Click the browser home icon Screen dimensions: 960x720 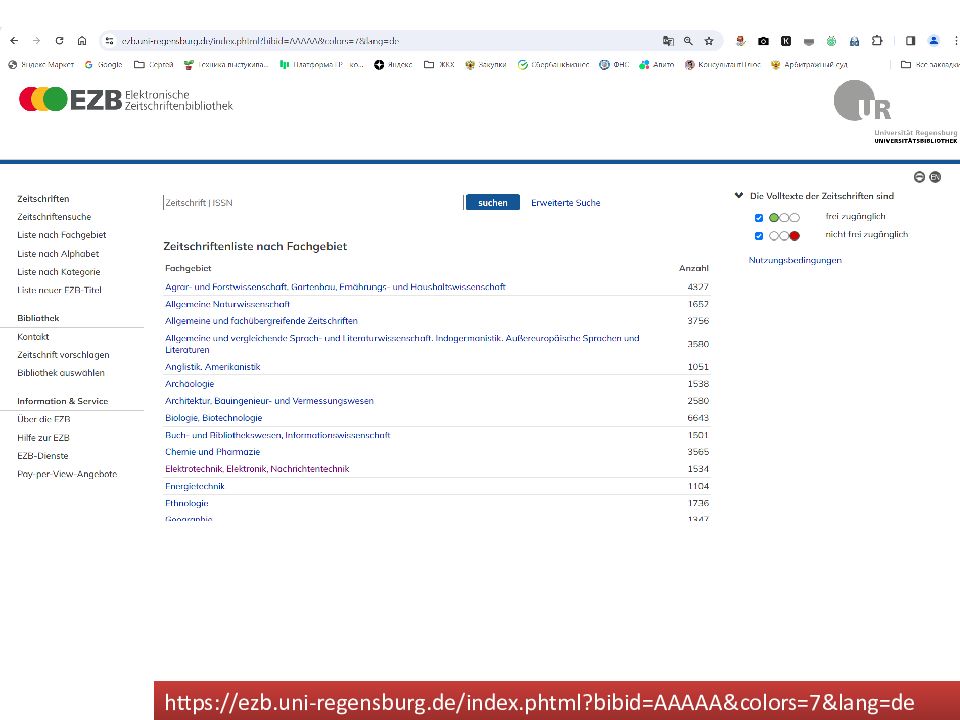(82, 41)
